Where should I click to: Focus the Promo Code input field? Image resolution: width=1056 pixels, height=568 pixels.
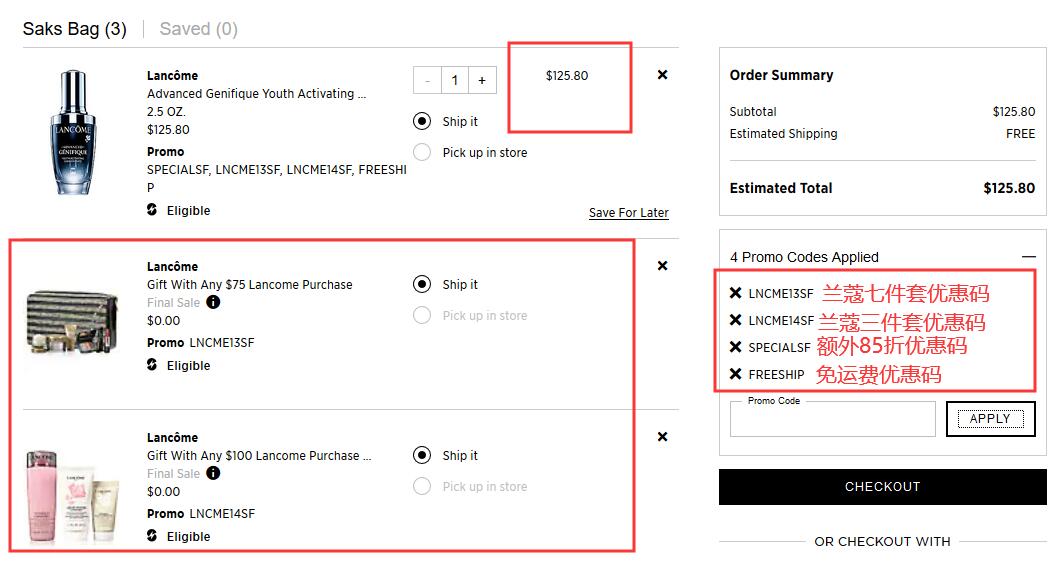pyautogui.click(x=832, y=419)
